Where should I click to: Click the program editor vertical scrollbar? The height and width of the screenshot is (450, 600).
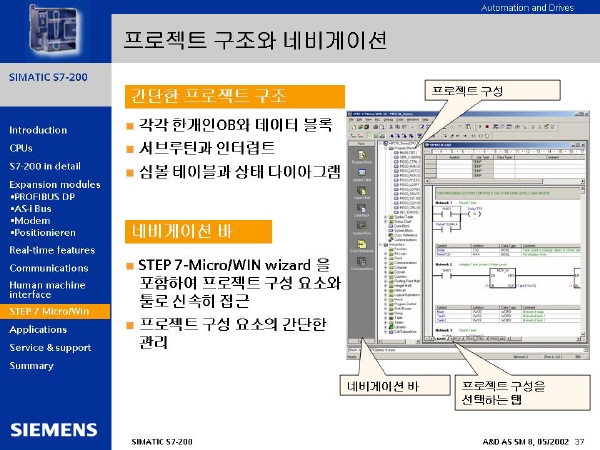pos(583,262)
